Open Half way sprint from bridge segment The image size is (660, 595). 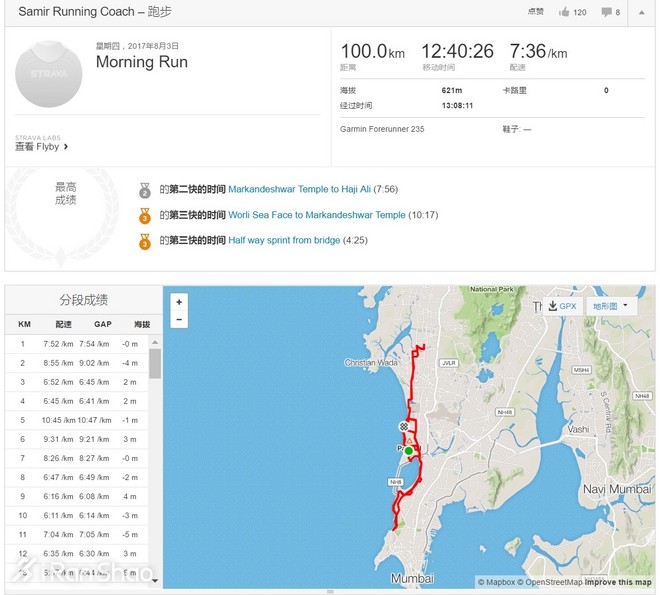click(x=284, y=240)
